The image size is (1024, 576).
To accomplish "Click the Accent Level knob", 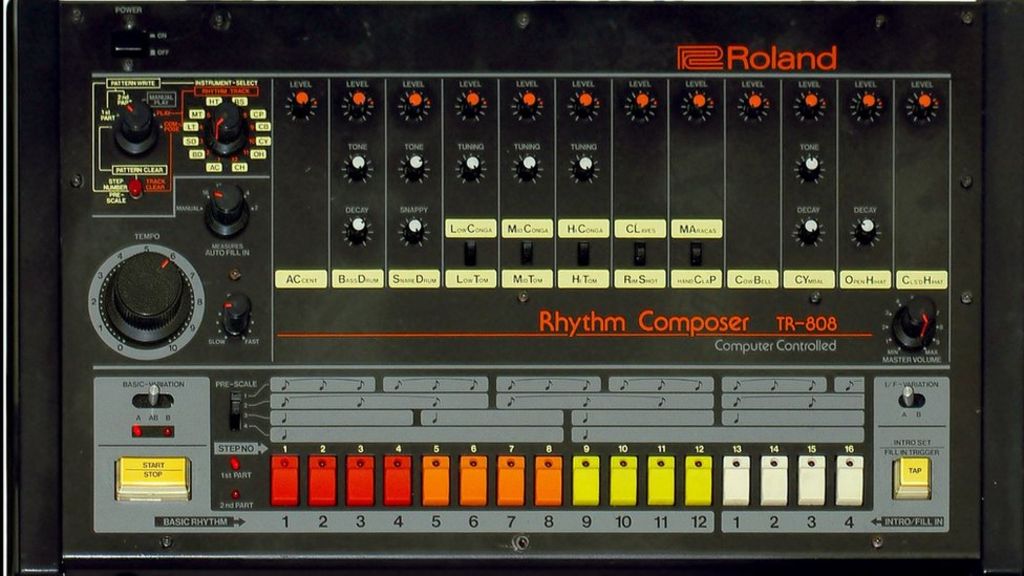I will (300, 105).
